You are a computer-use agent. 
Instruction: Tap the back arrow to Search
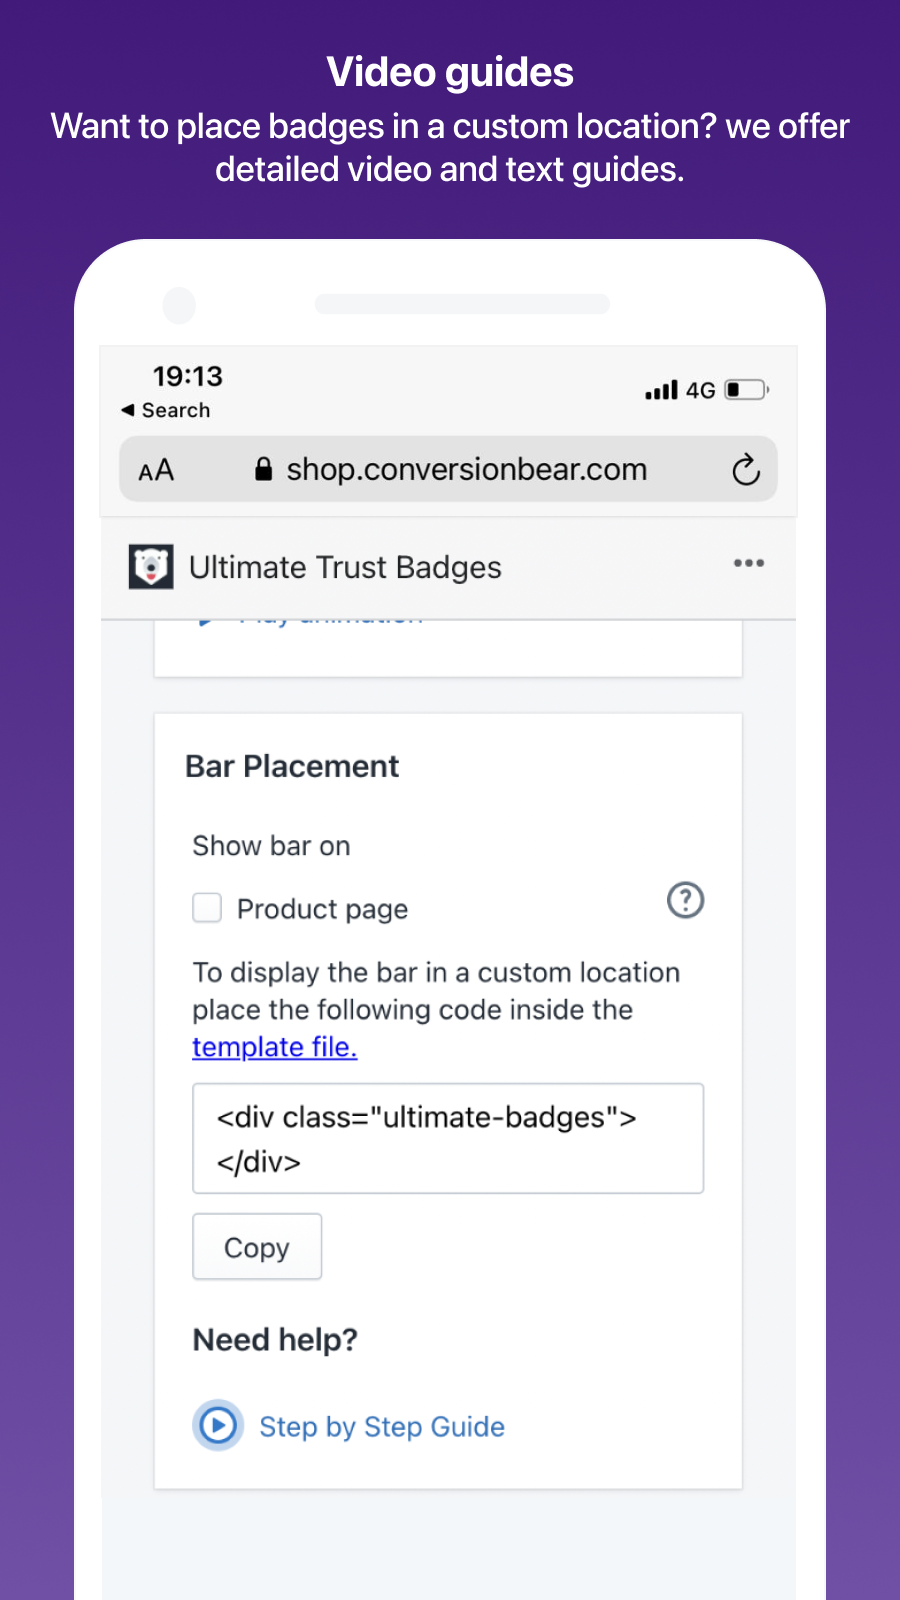[x=128, y=410]
